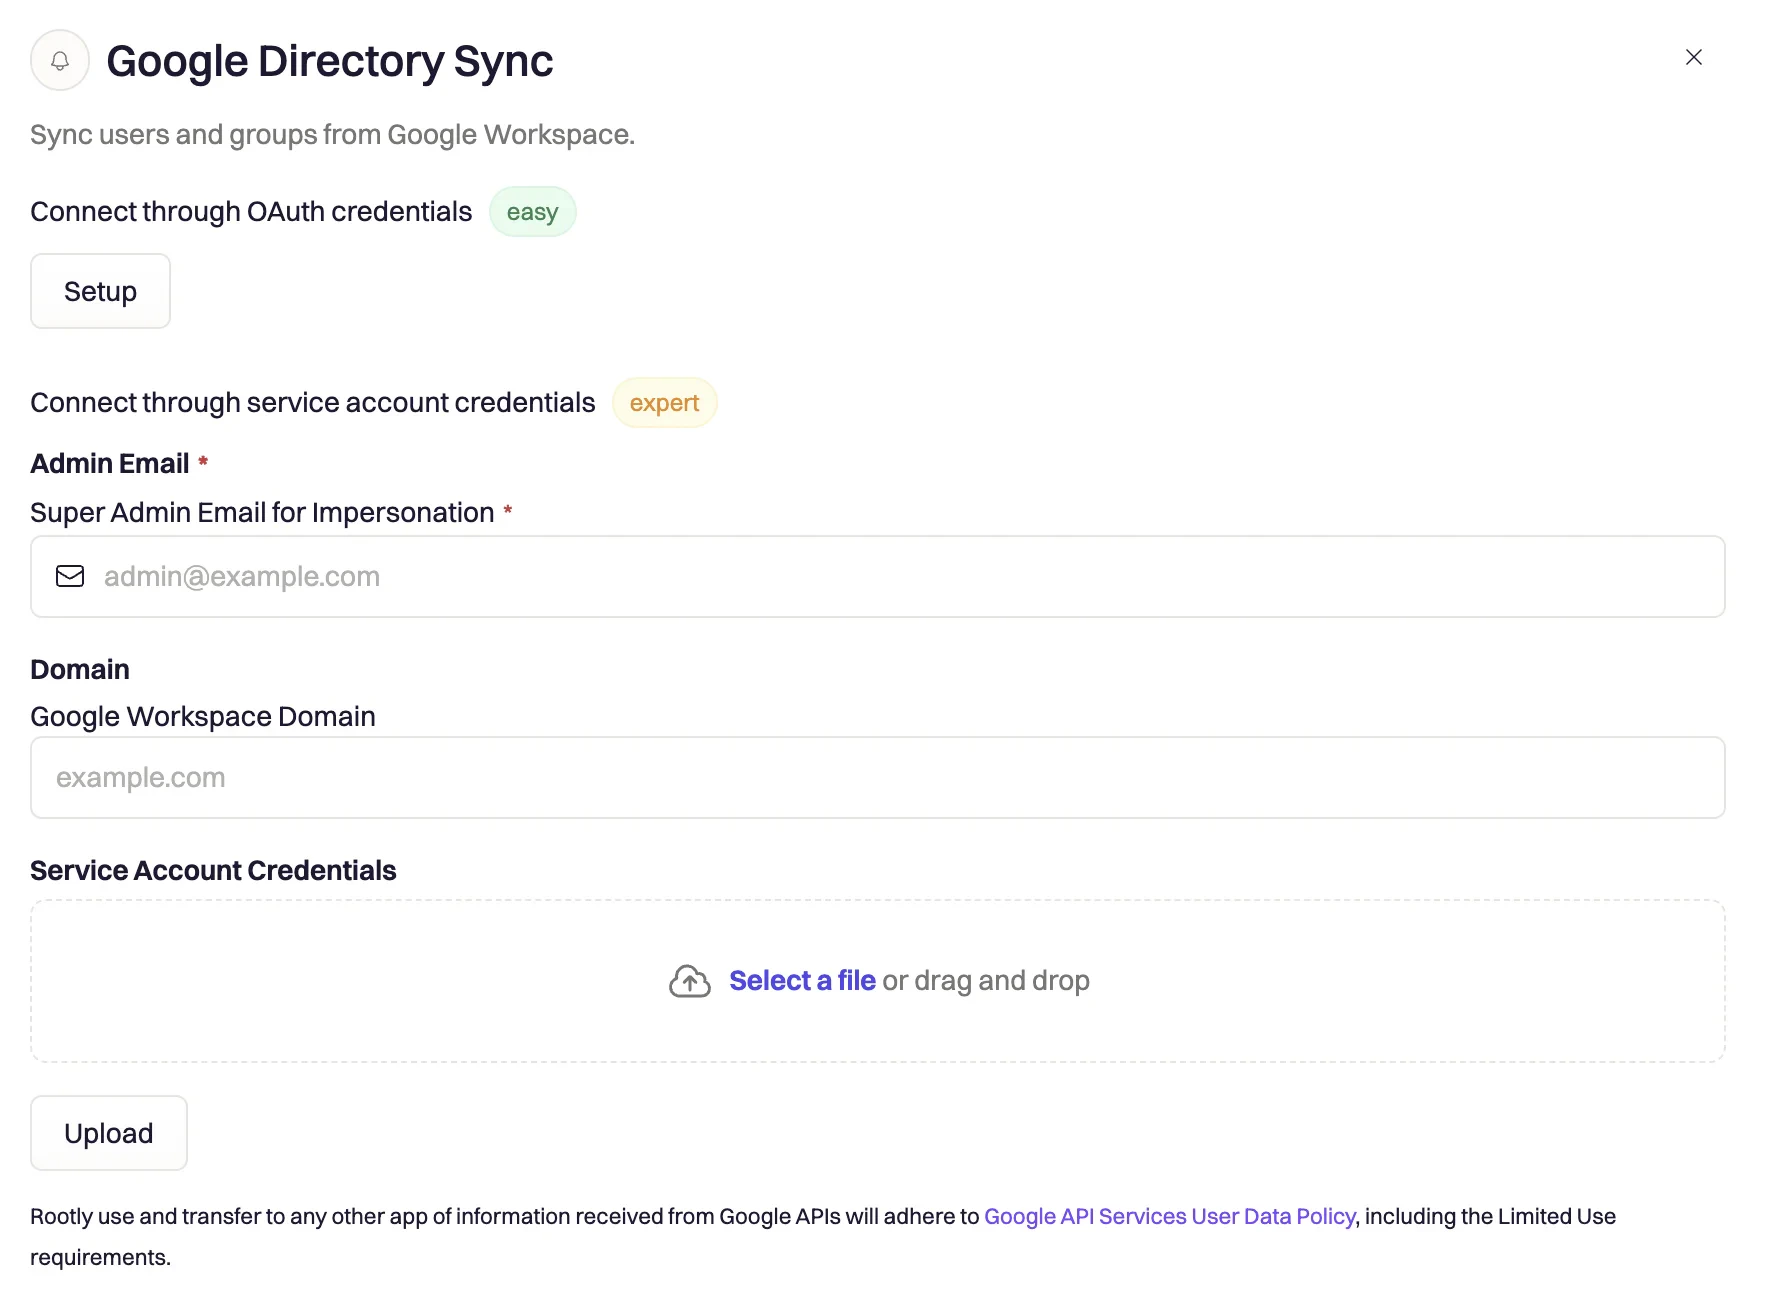The image size is (1766, 1290).
Task: Click the Super Admin Email for Impersonation label
Action: pyautogui.click(x=263, y=512)
